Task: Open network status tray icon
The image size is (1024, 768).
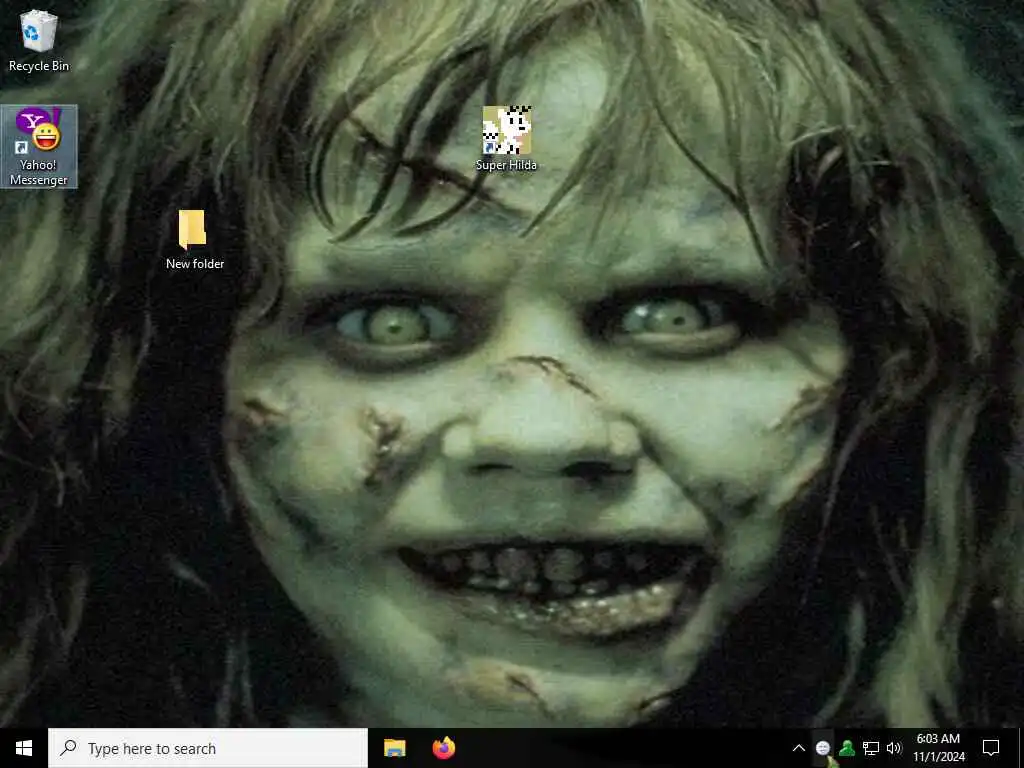Action: [871, 748]
